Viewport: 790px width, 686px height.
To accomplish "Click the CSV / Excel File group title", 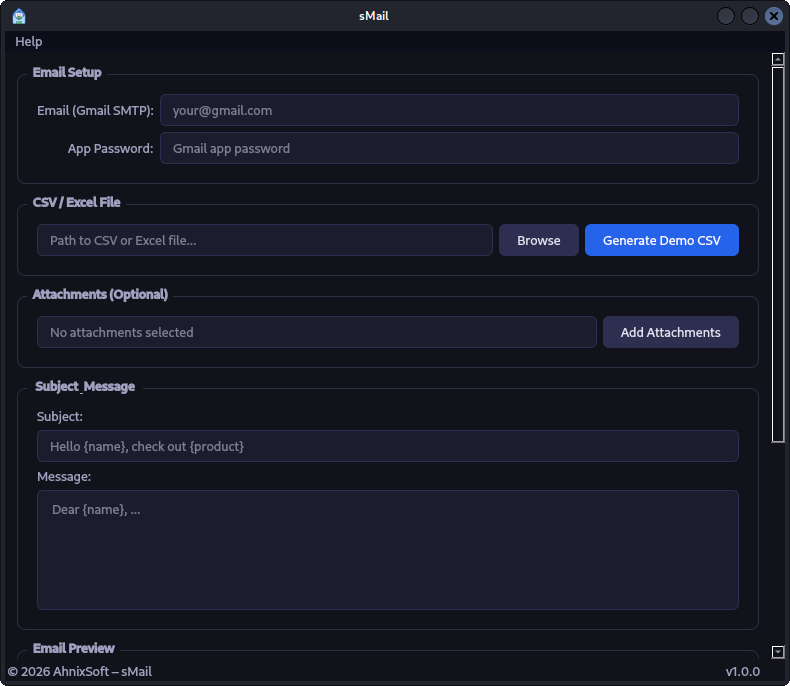I will coord(77,202).
